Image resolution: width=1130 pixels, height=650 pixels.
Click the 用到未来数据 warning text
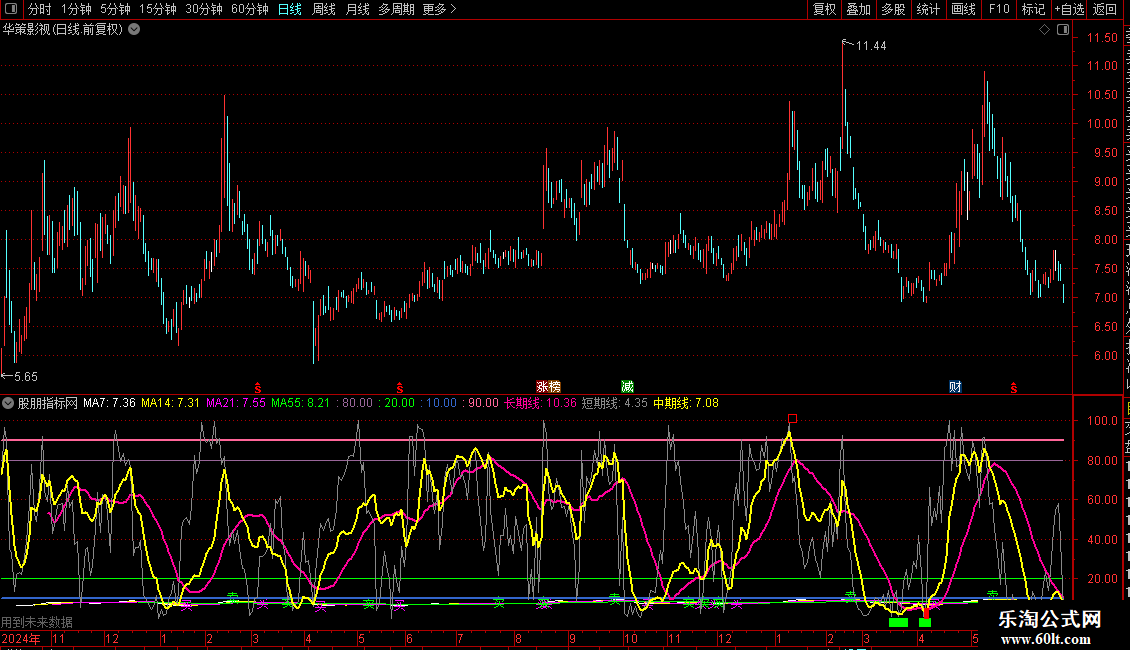(x=36, y=622)
